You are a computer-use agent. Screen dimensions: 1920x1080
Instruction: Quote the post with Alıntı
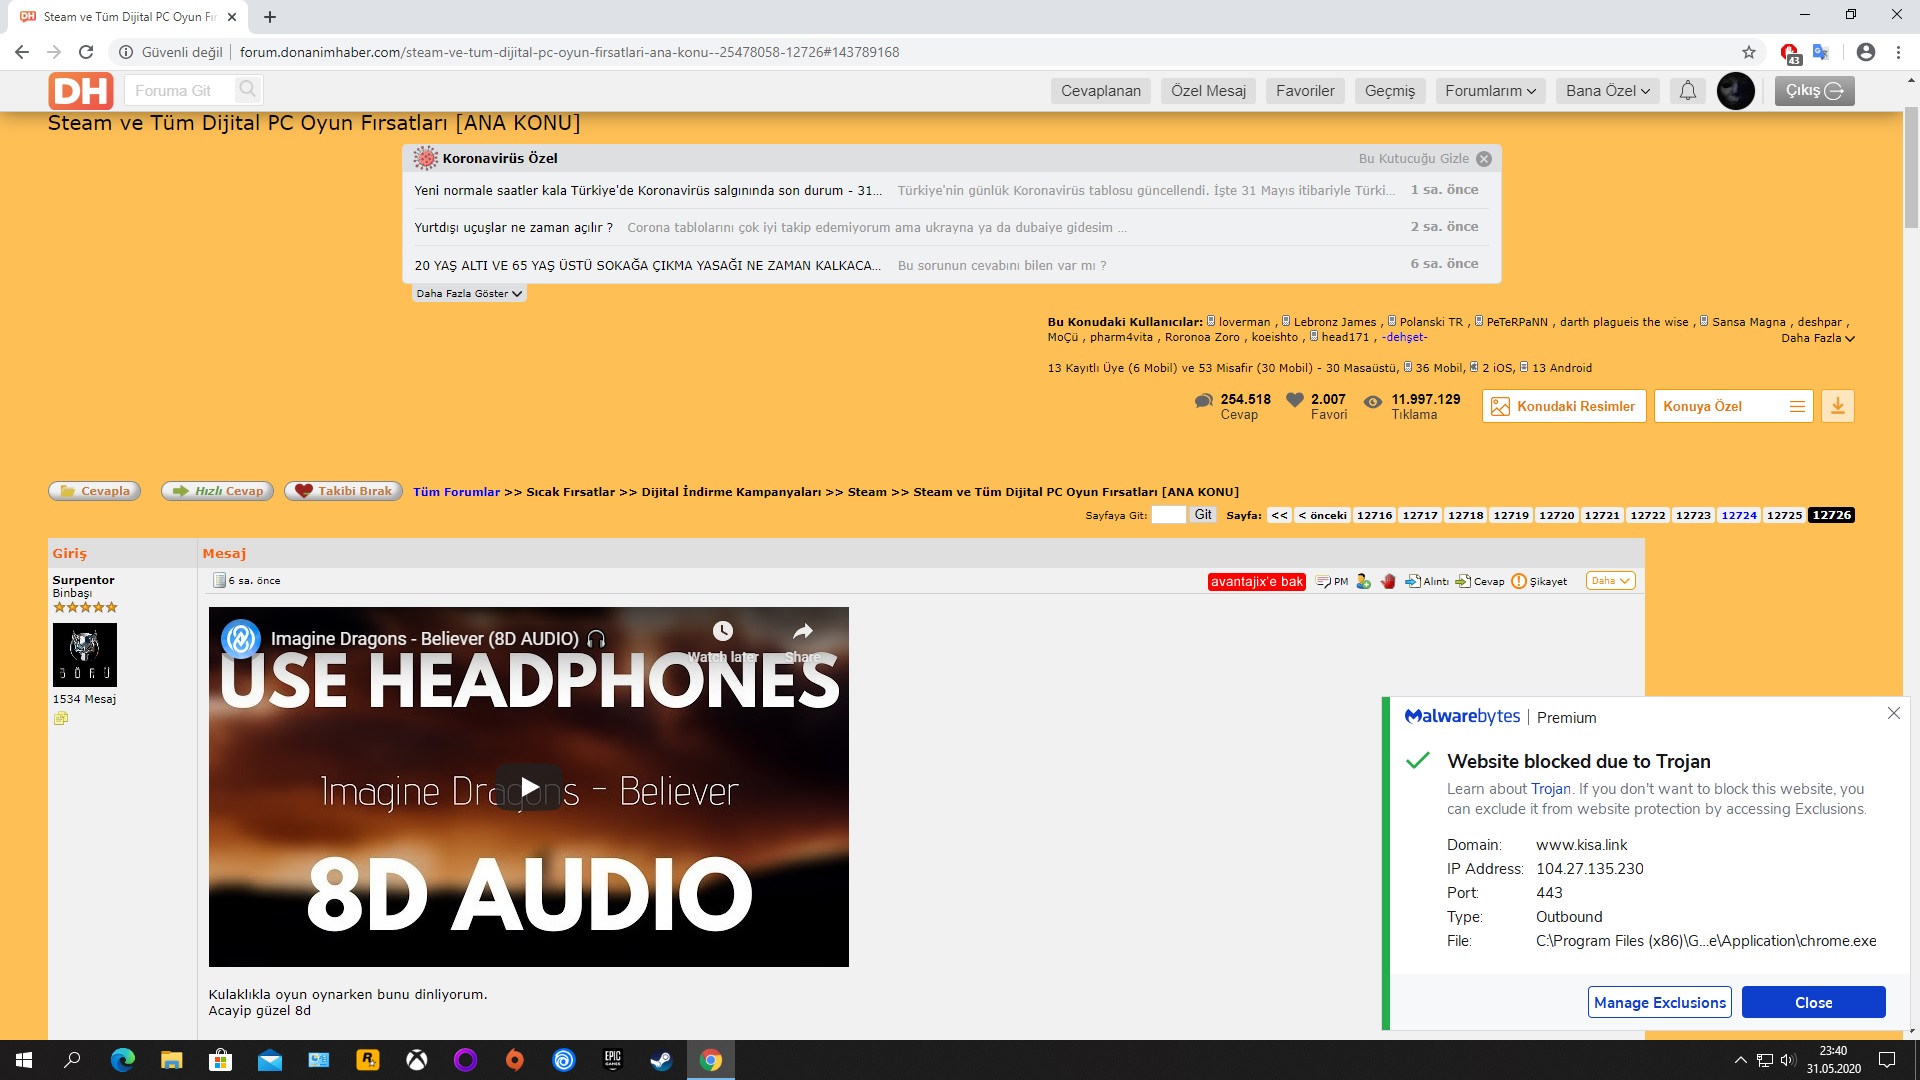[1427, 581]
